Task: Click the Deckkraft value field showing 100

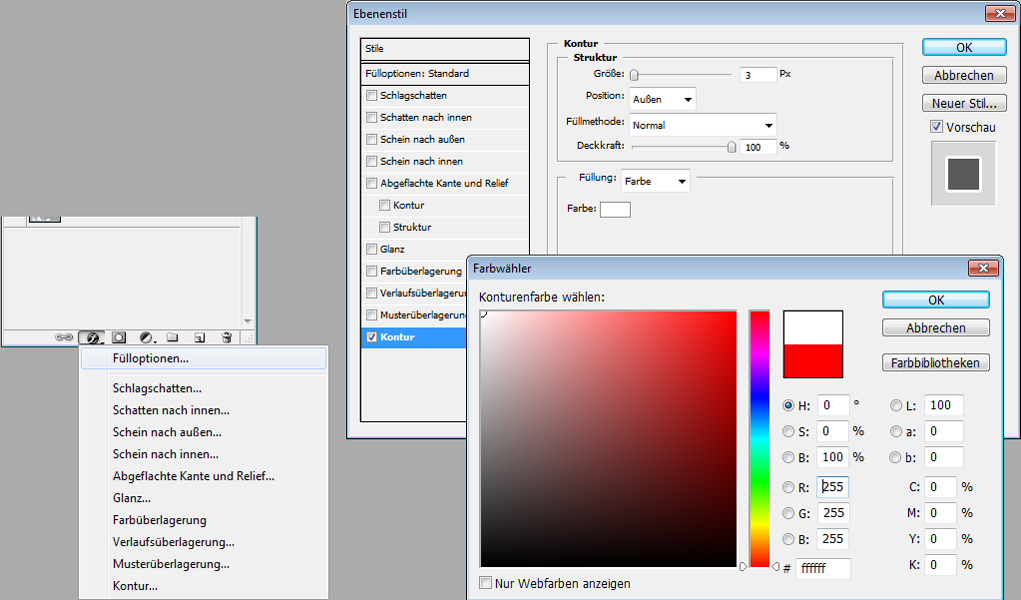Action: click(x=758, y=147)
